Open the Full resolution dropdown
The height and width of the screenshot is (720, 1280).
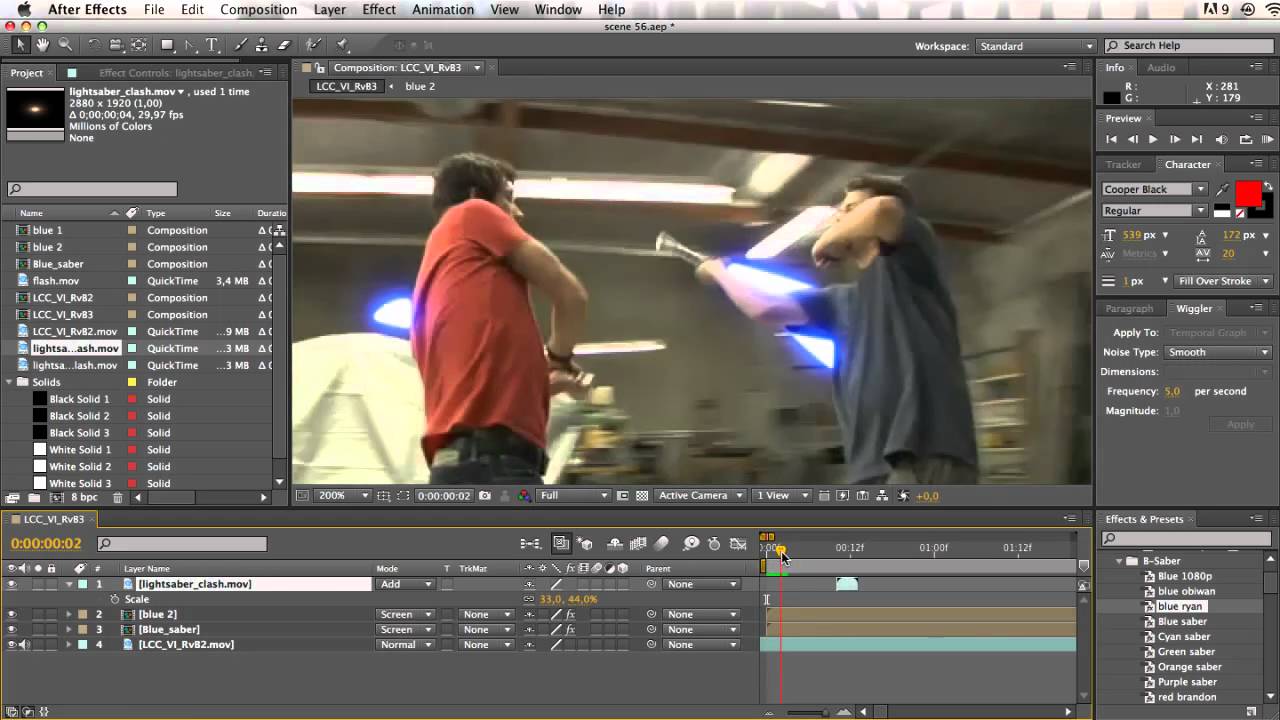[x=573, y=495]
